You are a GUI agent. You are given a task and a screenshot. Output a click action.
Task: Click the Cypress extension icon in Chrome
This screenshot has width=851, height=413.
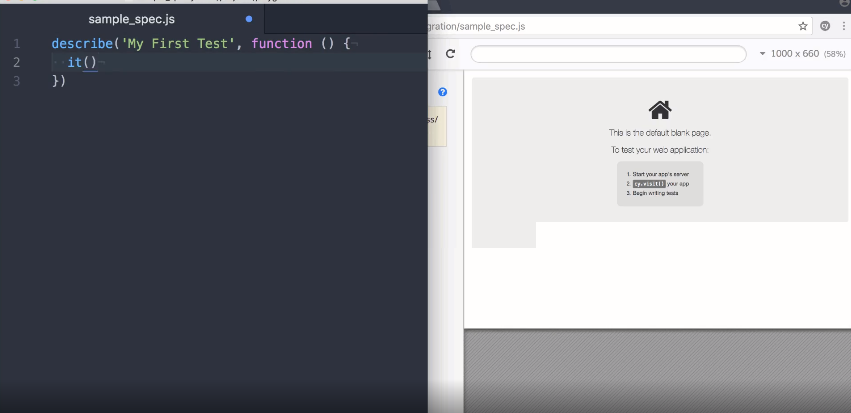(x=826, y=26)
